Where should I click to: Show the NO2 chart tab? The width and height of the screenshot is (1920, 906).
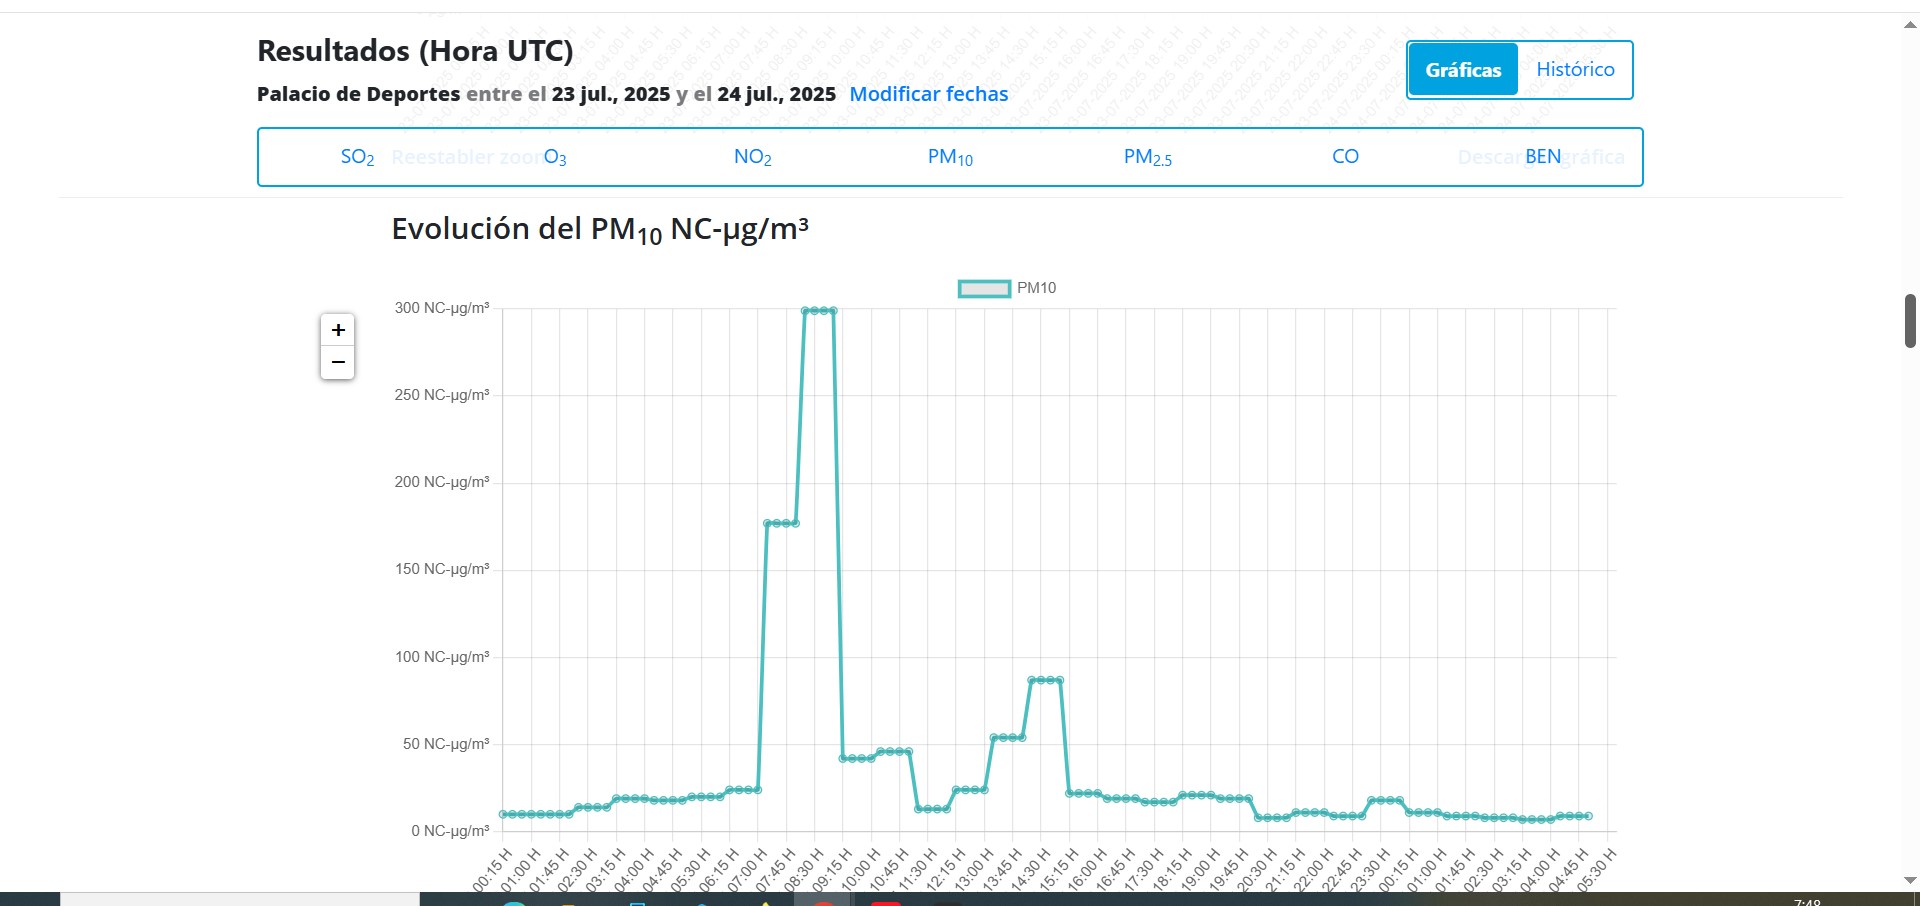[x=752, y=157]
